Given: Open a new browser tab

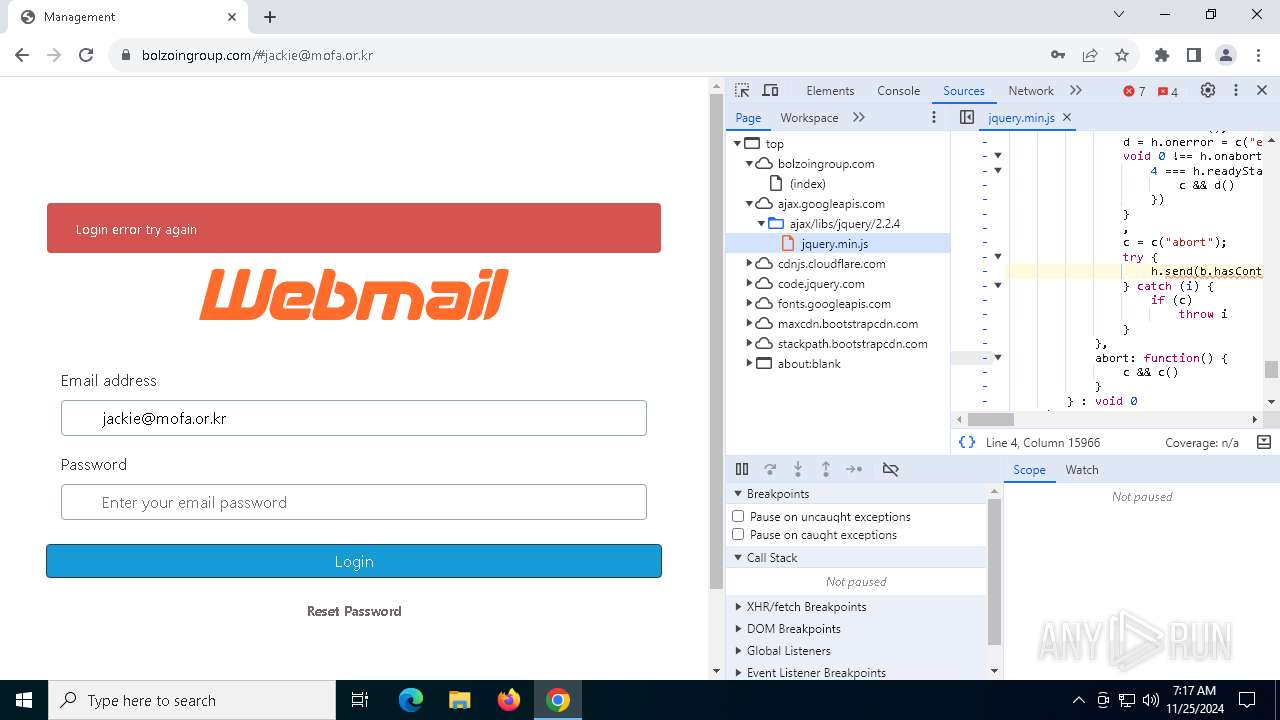Looking at the screenshot, I should coord(270,16).
